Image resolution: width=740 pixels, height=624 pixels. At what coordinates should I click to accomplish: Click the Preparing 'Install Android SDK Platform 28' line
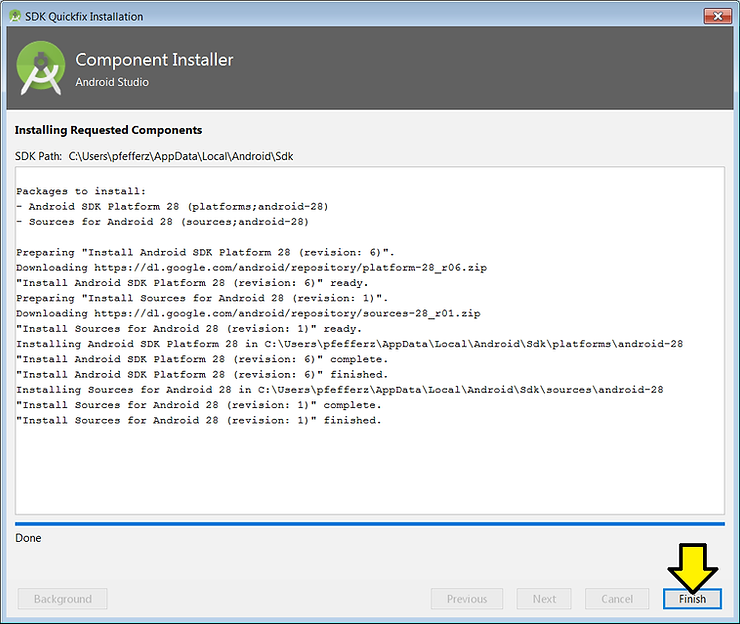pos(205,253)
